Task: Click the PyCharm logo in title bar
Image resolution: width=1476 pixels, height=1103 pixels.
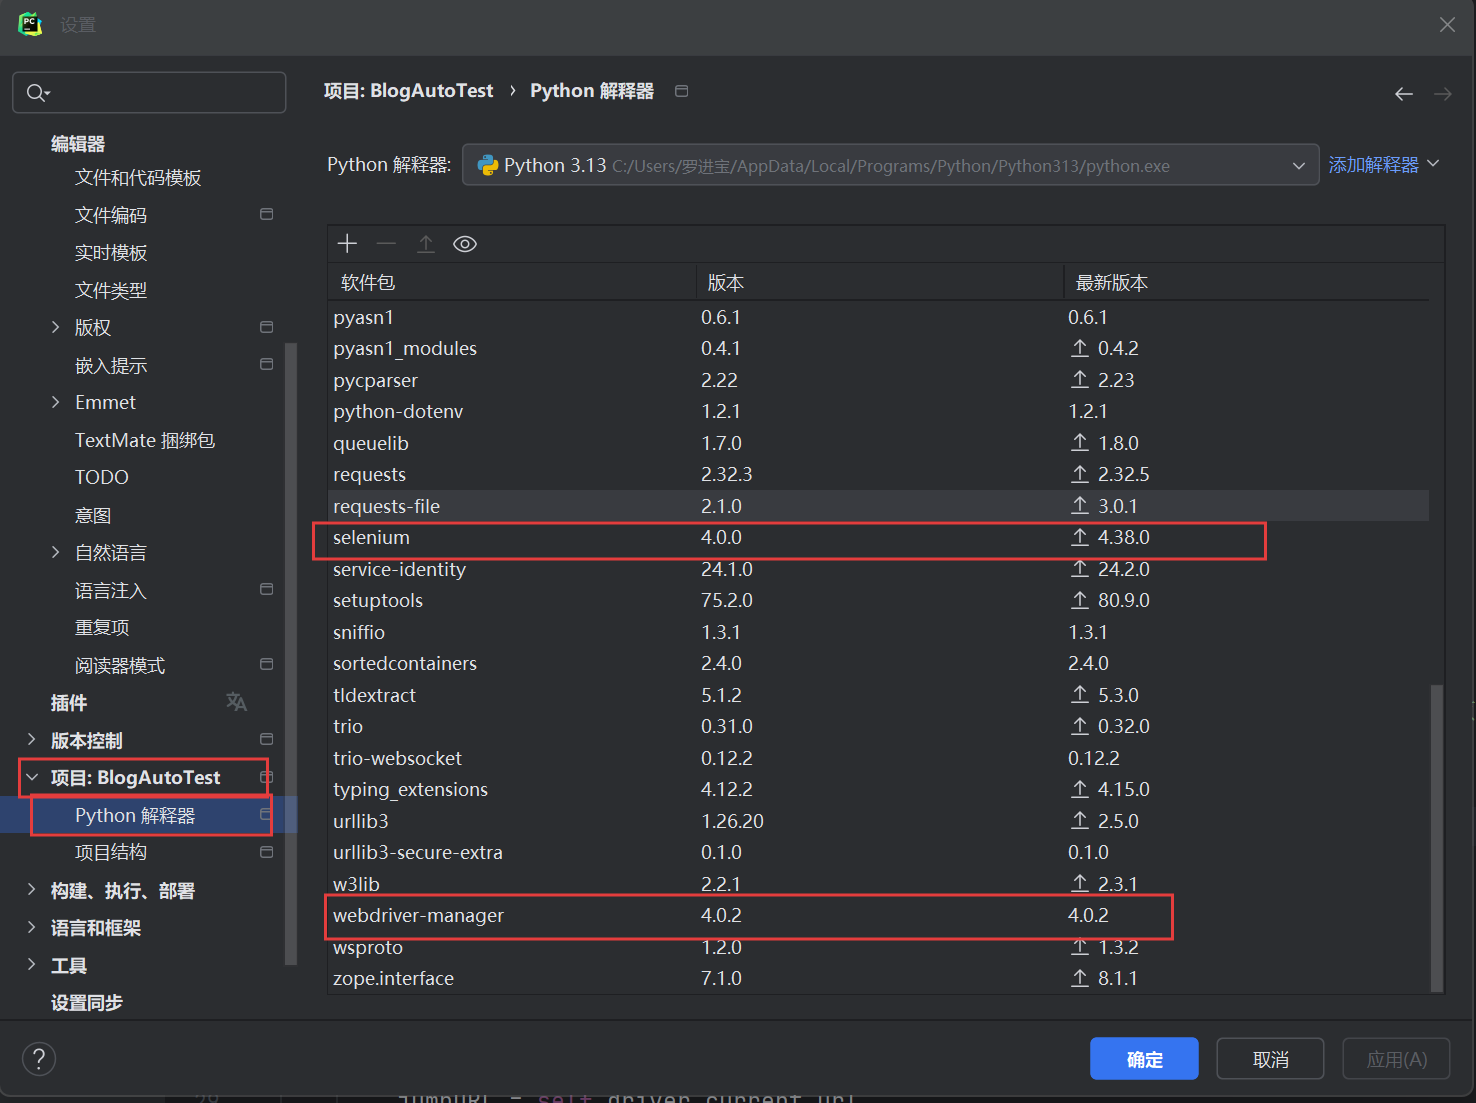Action: tap(30, 24)
